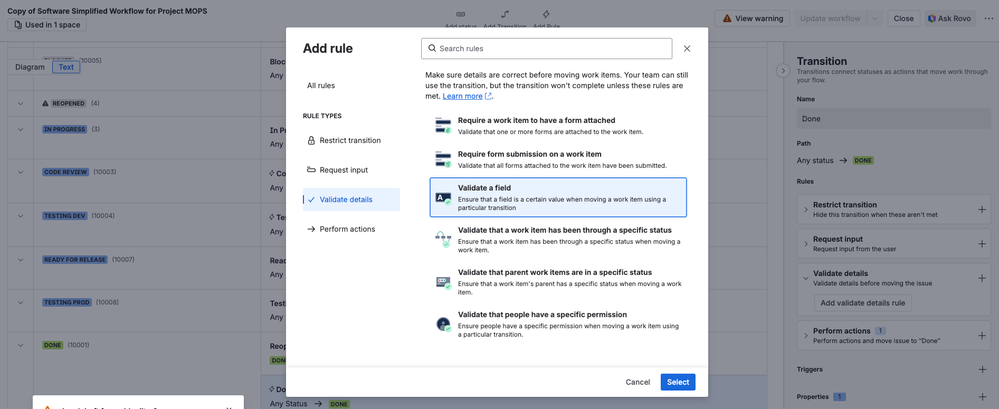Pick 'Validate that people have a specific permission' rule

click(x=558, y=324)
